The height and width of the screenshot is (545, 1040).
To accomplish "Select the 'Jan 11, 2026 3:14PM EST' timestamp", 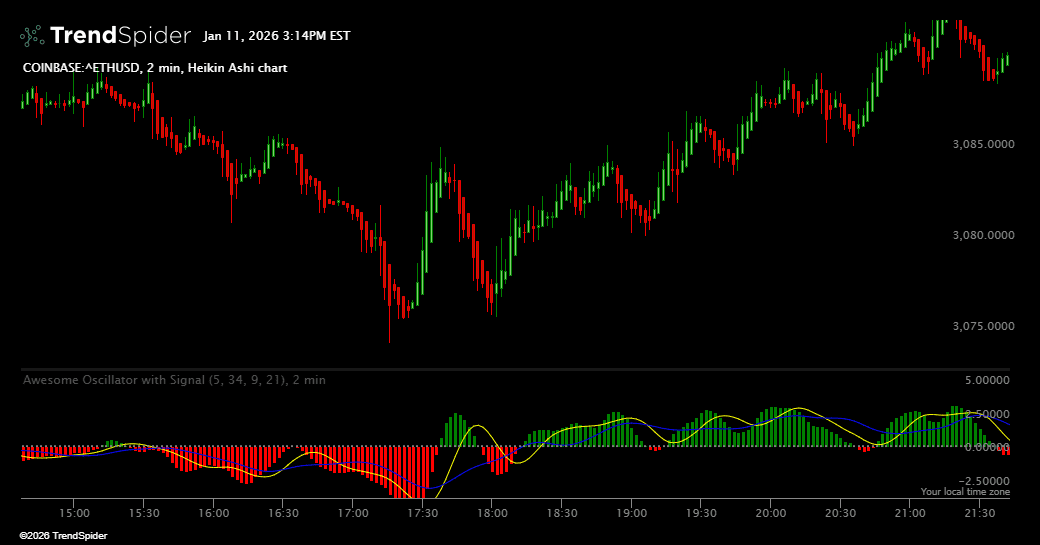I will tap(277, 36).
